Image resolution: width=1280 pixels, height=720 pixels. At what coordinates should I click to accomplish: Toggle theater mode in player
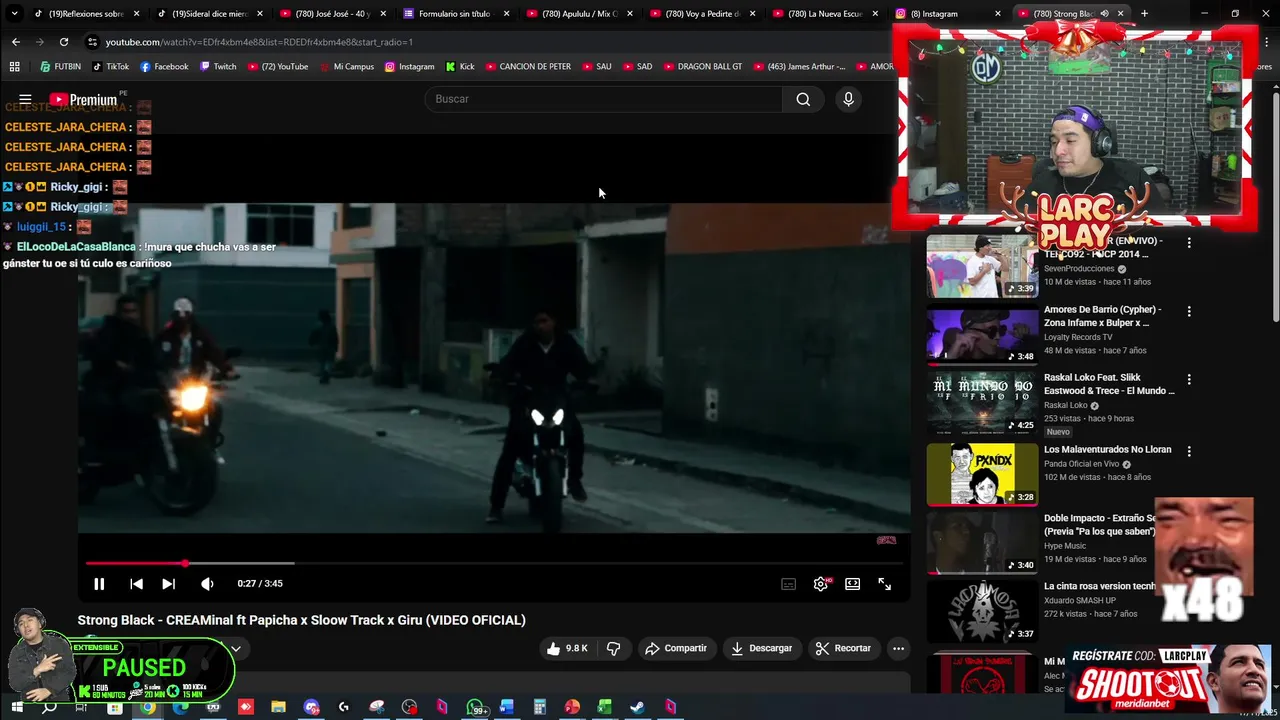click(852, 584)
